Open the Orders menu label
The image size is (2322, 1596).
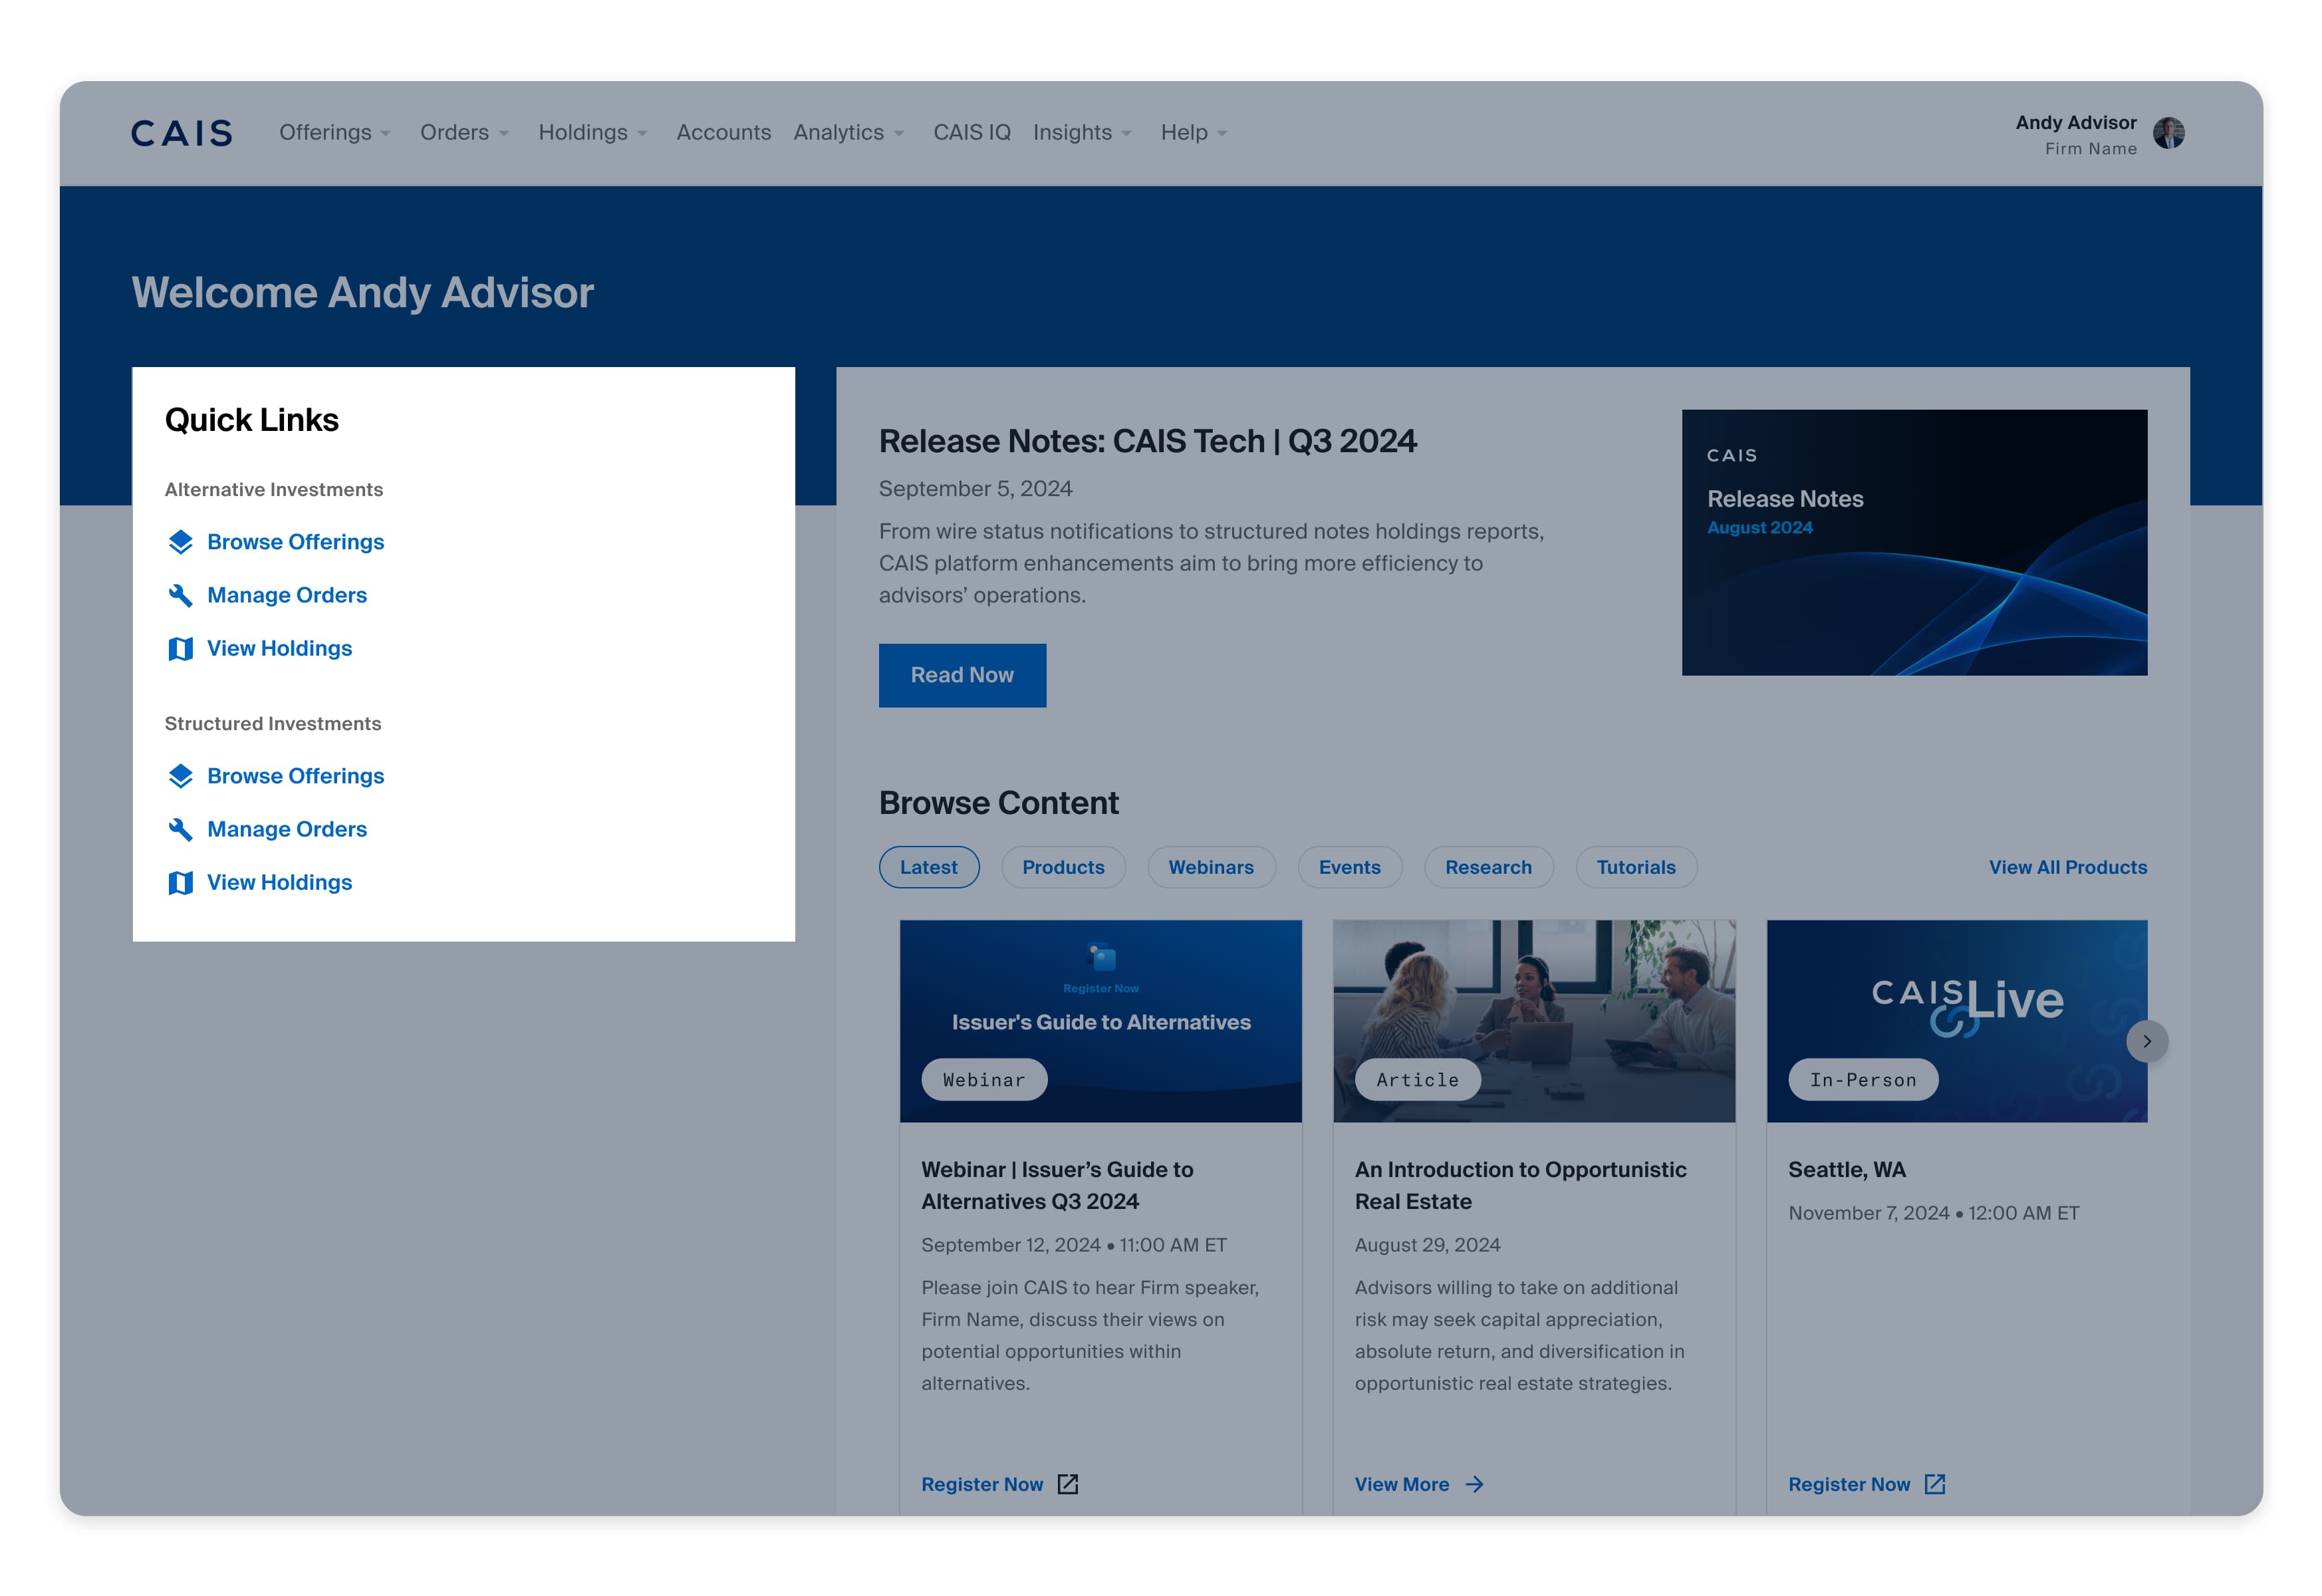tap(454, 132)
